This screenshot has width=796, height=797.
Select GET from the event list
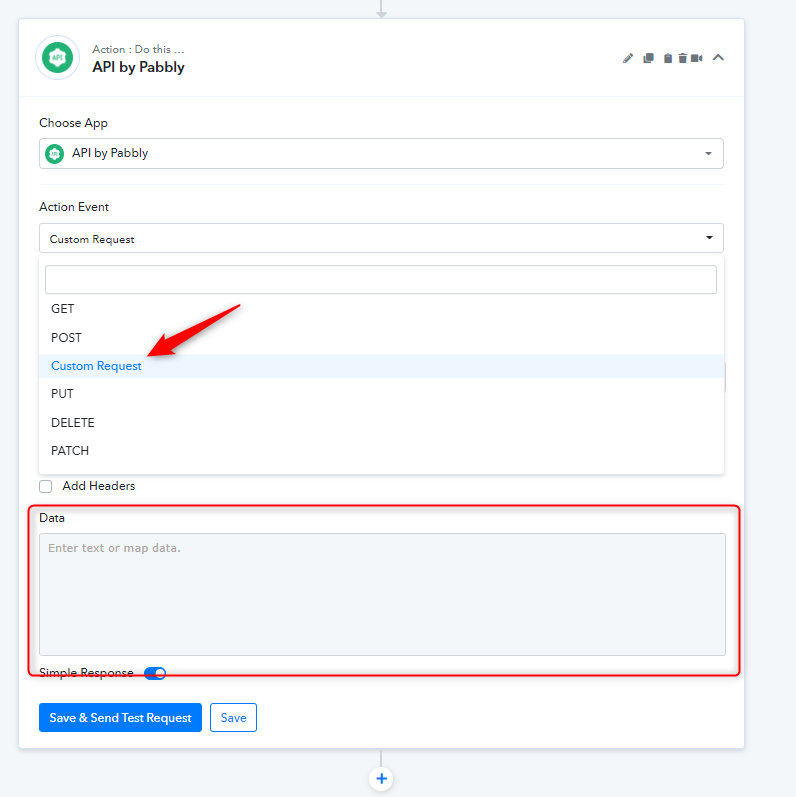(x=63, y=309)
